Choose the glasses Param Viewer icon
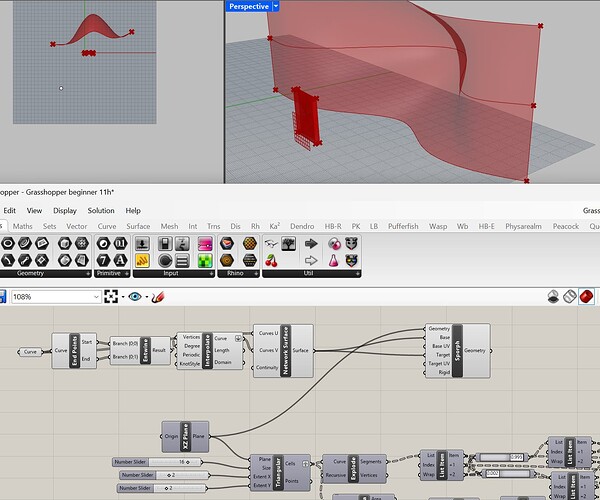Screen dimensions: 600x500 pos(271,243)
